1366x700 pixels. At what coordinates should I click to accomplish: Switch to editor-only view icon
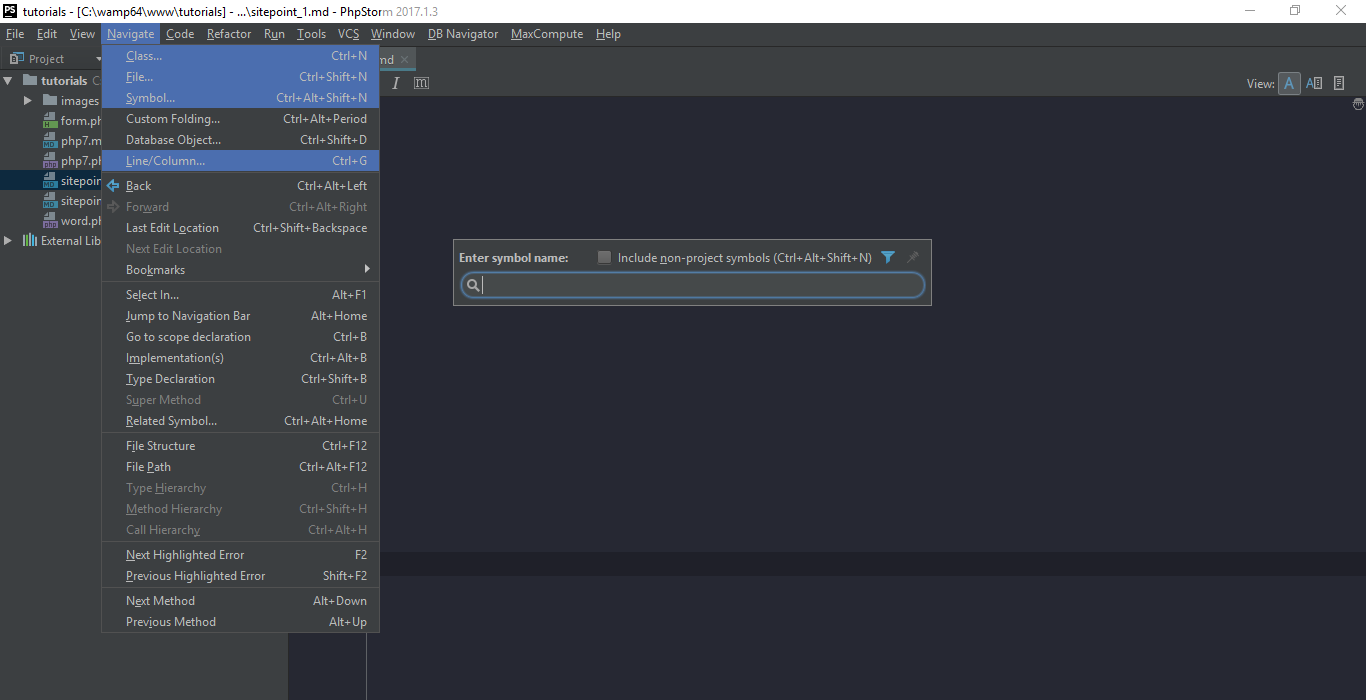(x=1289, y=83)
